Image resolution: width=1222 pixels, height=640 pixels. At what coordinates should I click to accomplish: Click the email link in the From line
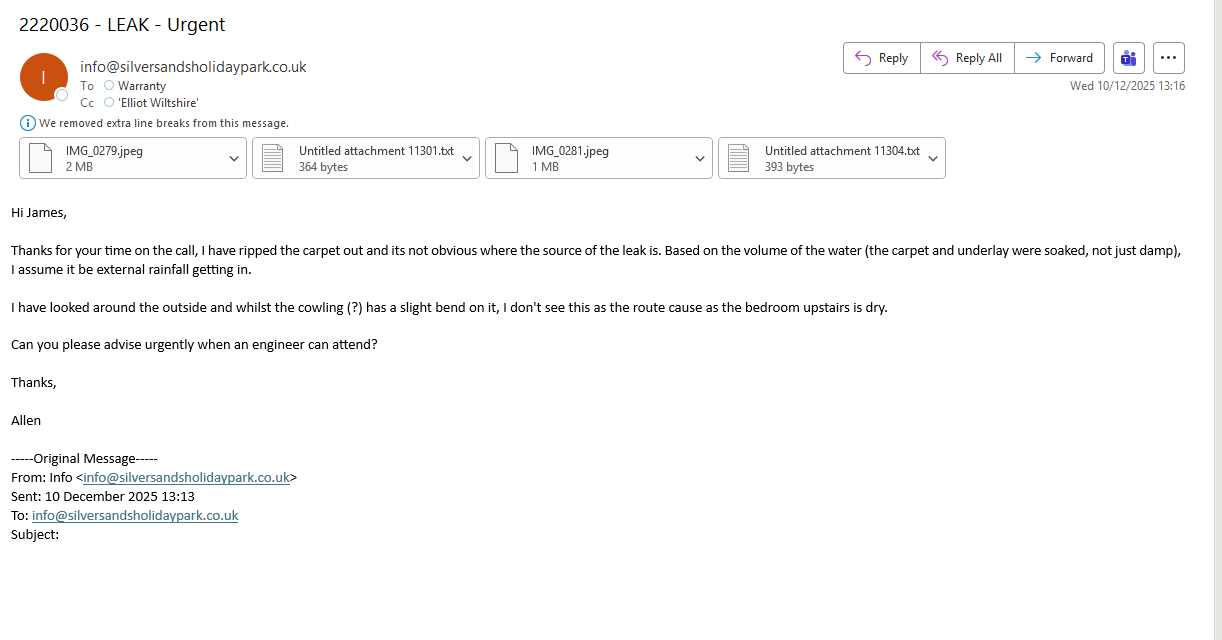click(186, 478)
